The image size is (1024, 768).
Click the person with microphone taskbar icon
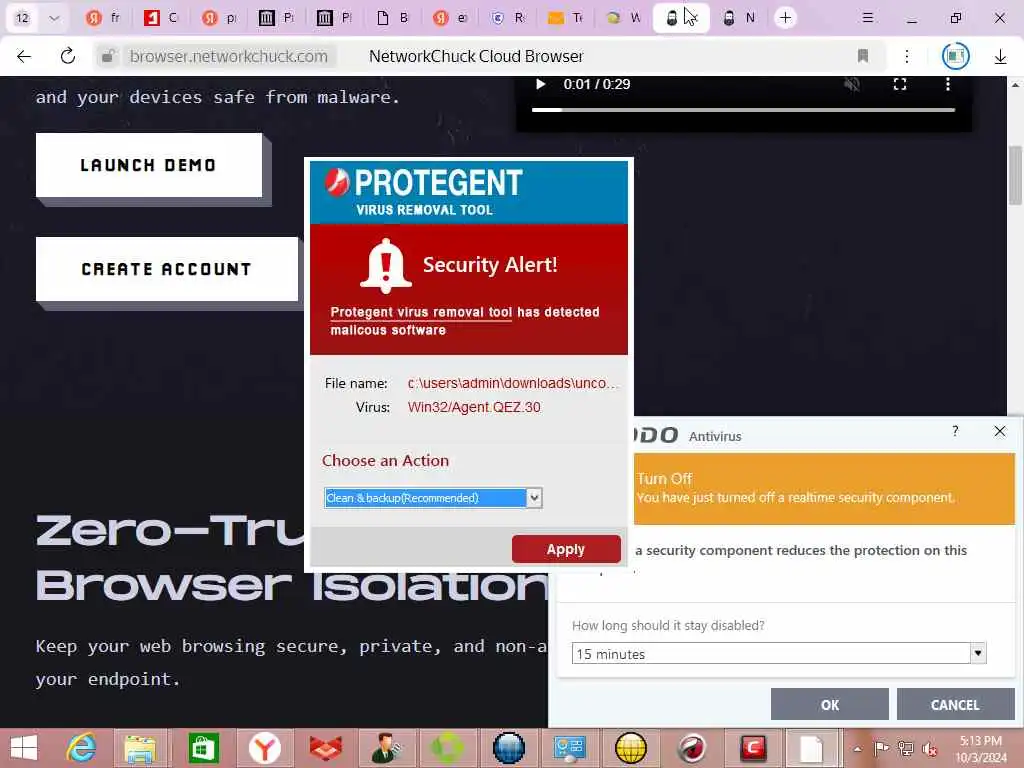click(x=386, y=748)
